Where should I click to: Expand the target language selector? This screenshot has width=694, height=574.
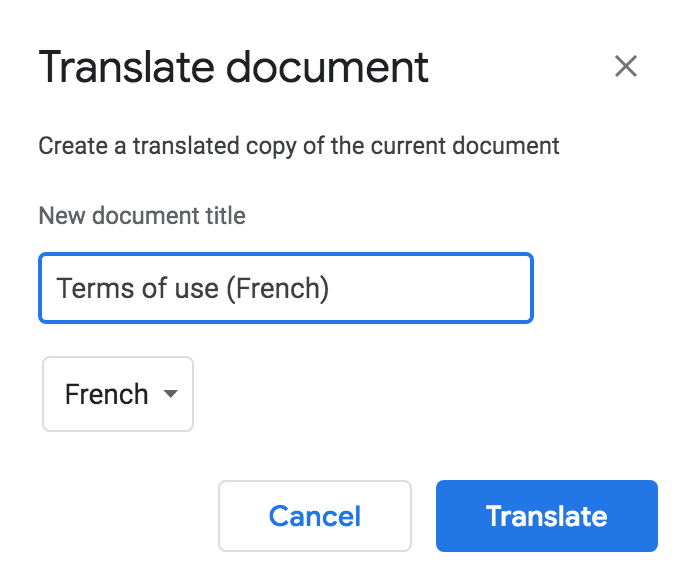118,394
